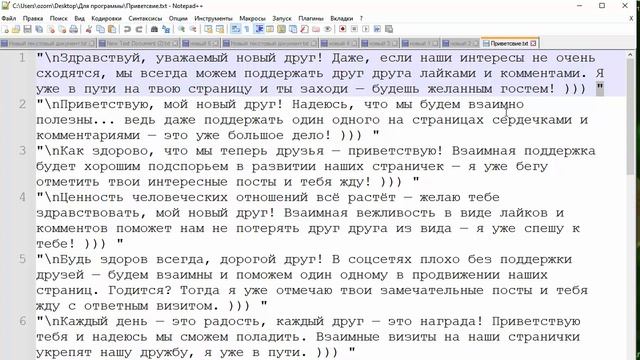Click the Copy toolbar icon
This screenshot has width=640, height=360.
(100, 29)
